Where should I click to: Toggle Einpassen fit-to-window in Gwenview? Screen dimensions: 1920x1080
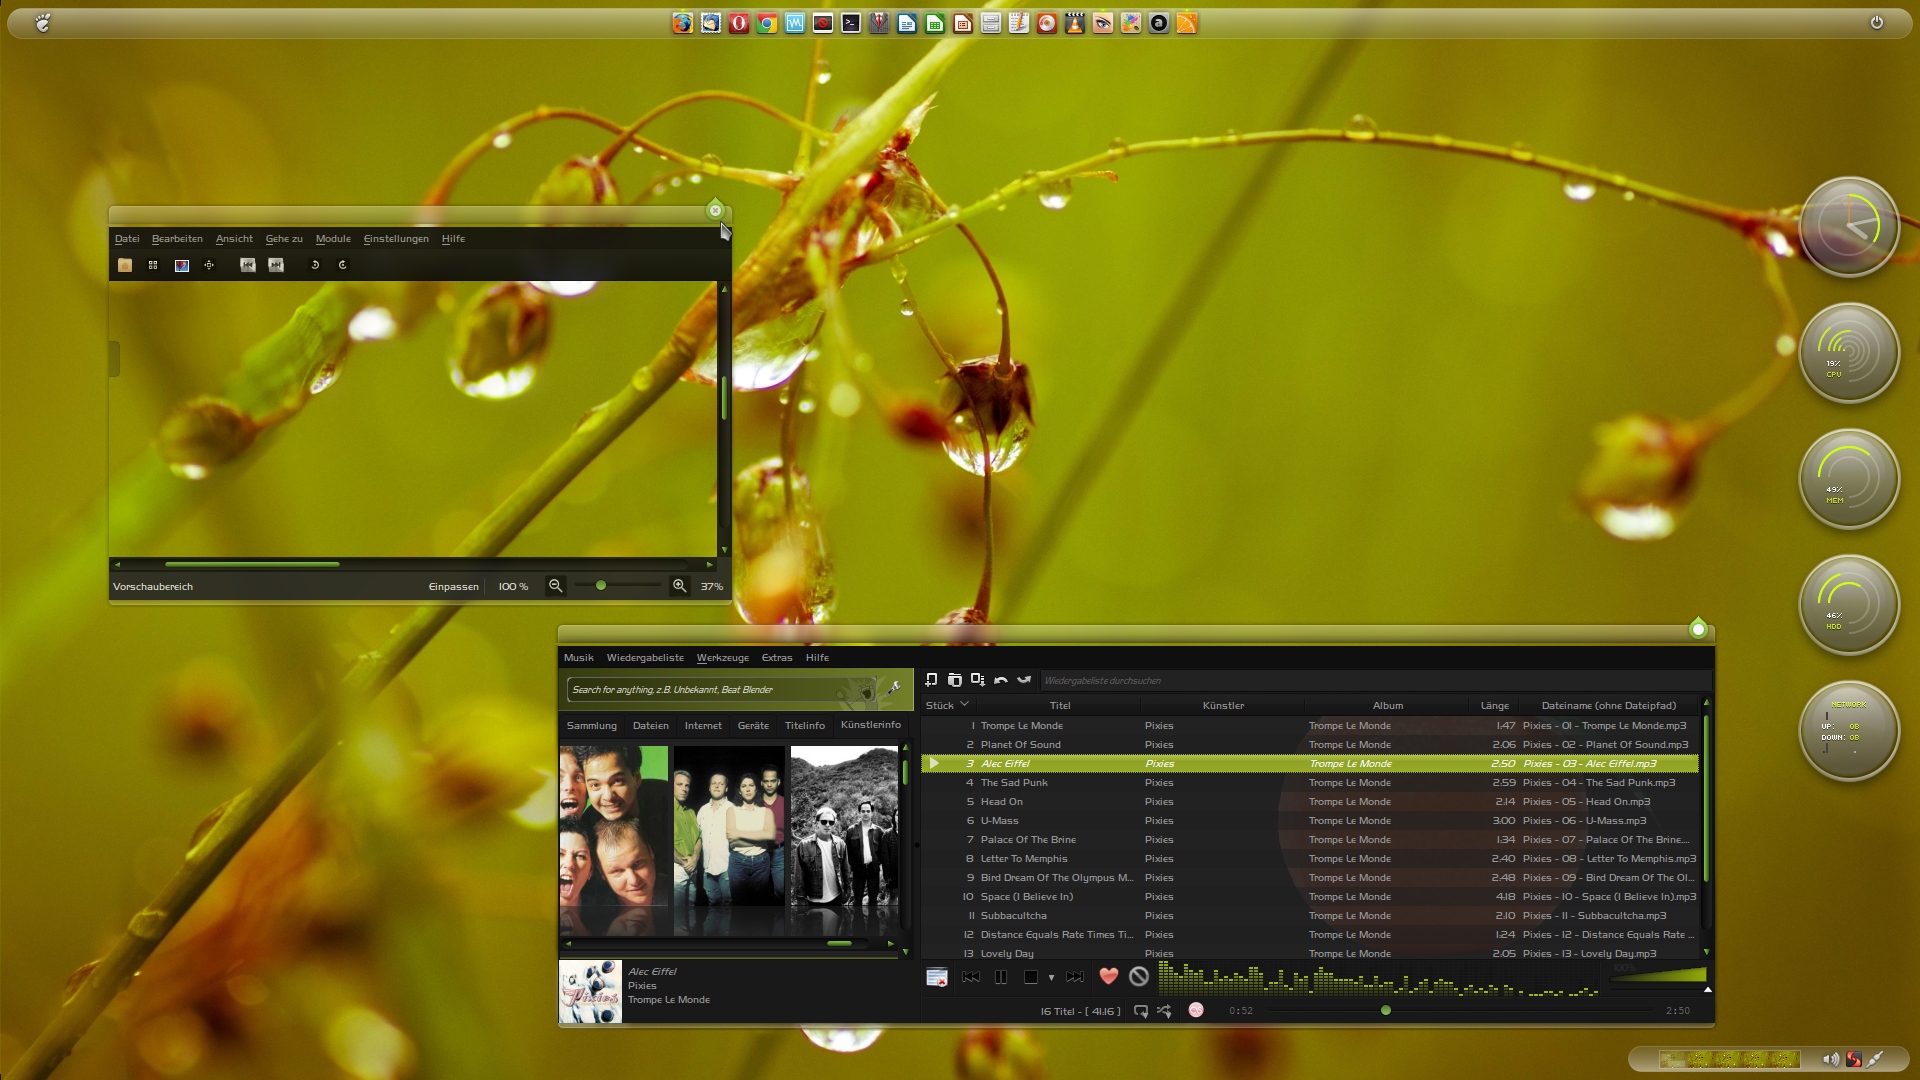[454, 587]
